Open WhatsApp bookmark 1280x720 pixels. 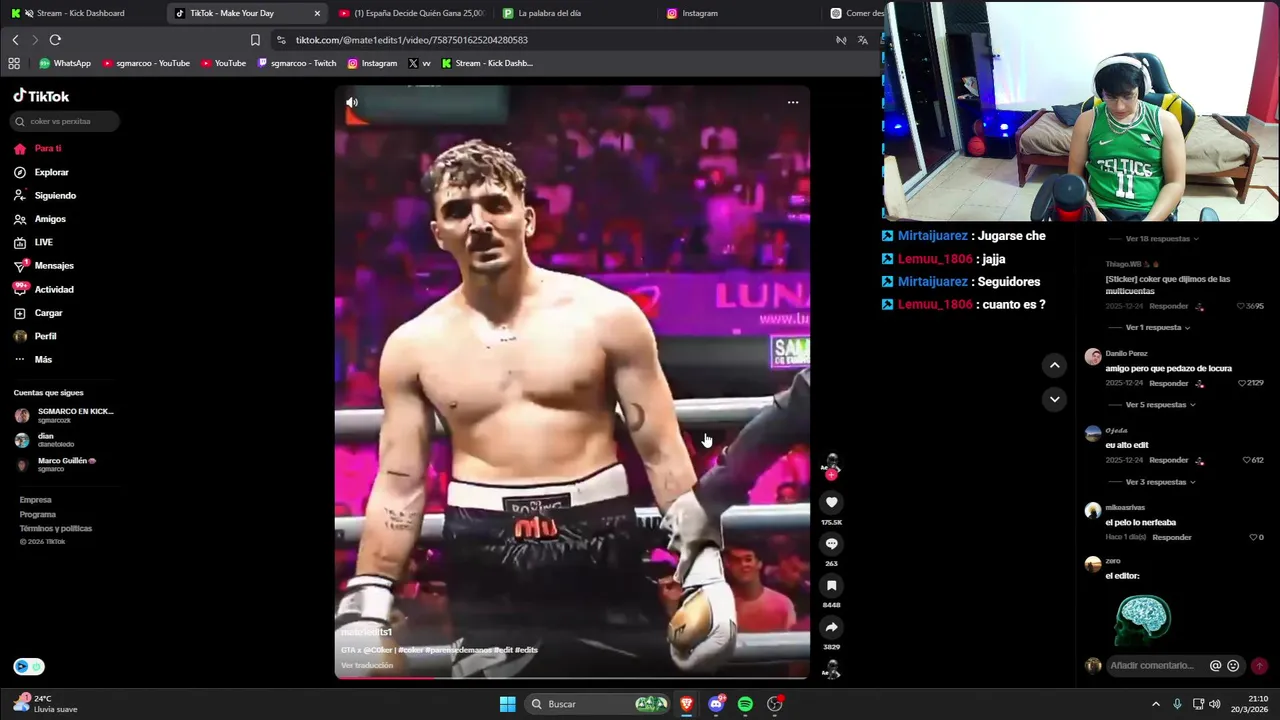[x=65, y=63]
